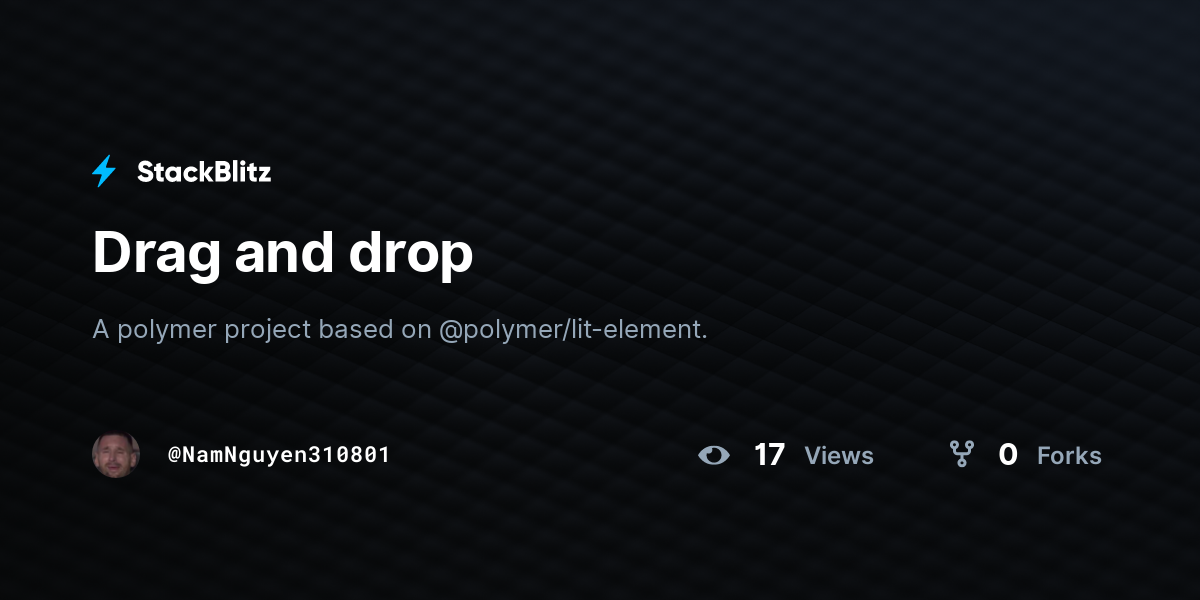The height and width of the screenshot is (600, 1200).
Task: Click the word Drag in the title
Action: click(x=157, y=254)
